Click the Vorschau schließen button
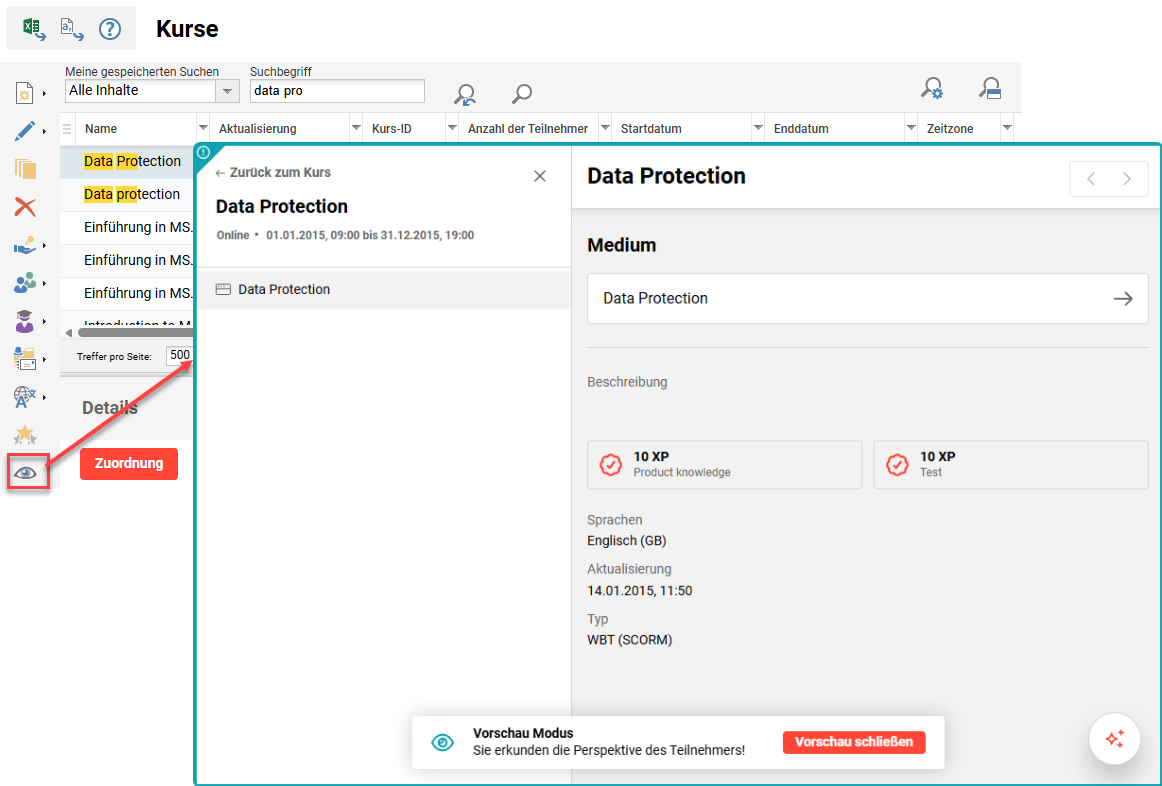This screenshot has width=1162, height=786. click(x=854, y=742)
